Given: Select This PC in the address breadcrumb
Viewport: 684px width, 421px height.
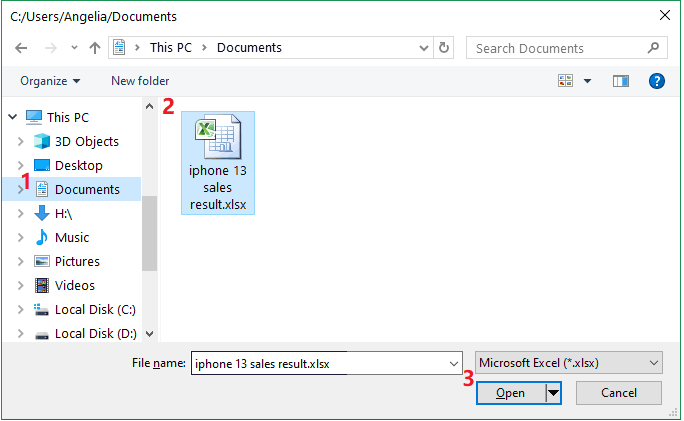Looking at the screenshot, I should point(171,47).
